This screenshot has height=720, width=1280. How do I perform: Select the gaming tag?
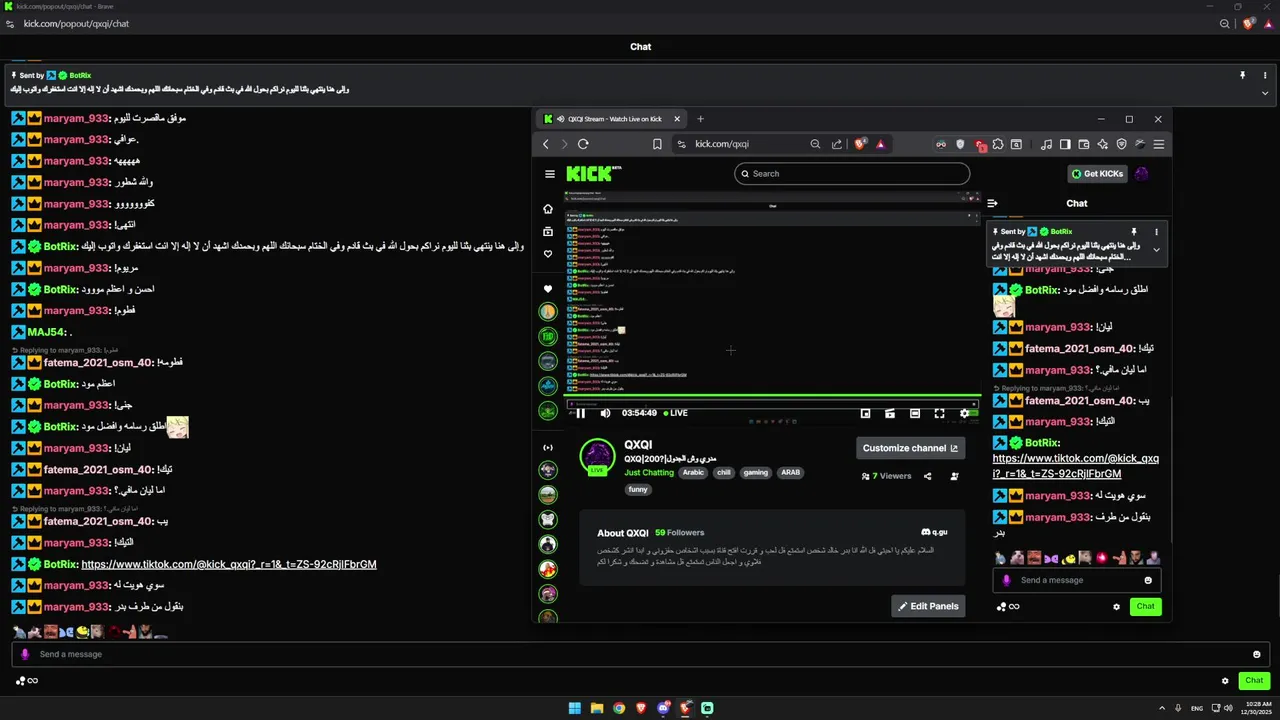tap(756, 473)
